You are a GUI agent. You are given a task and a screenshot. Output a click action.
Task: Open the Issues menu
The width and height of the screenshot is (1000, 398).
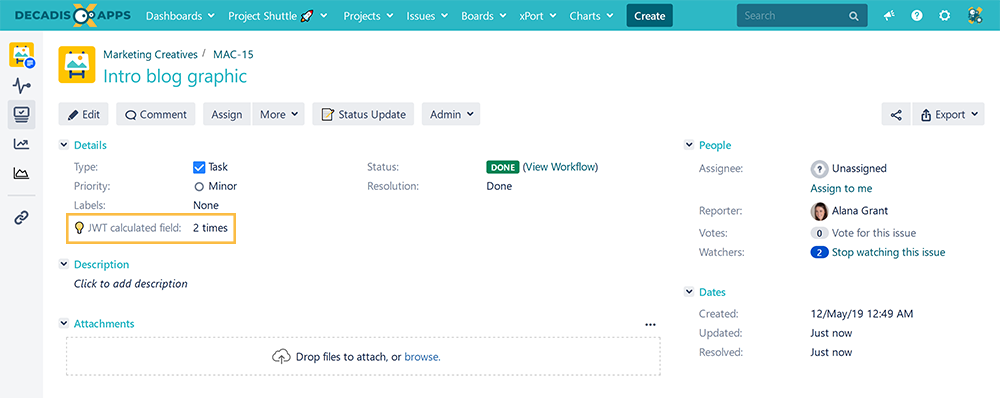427,16
